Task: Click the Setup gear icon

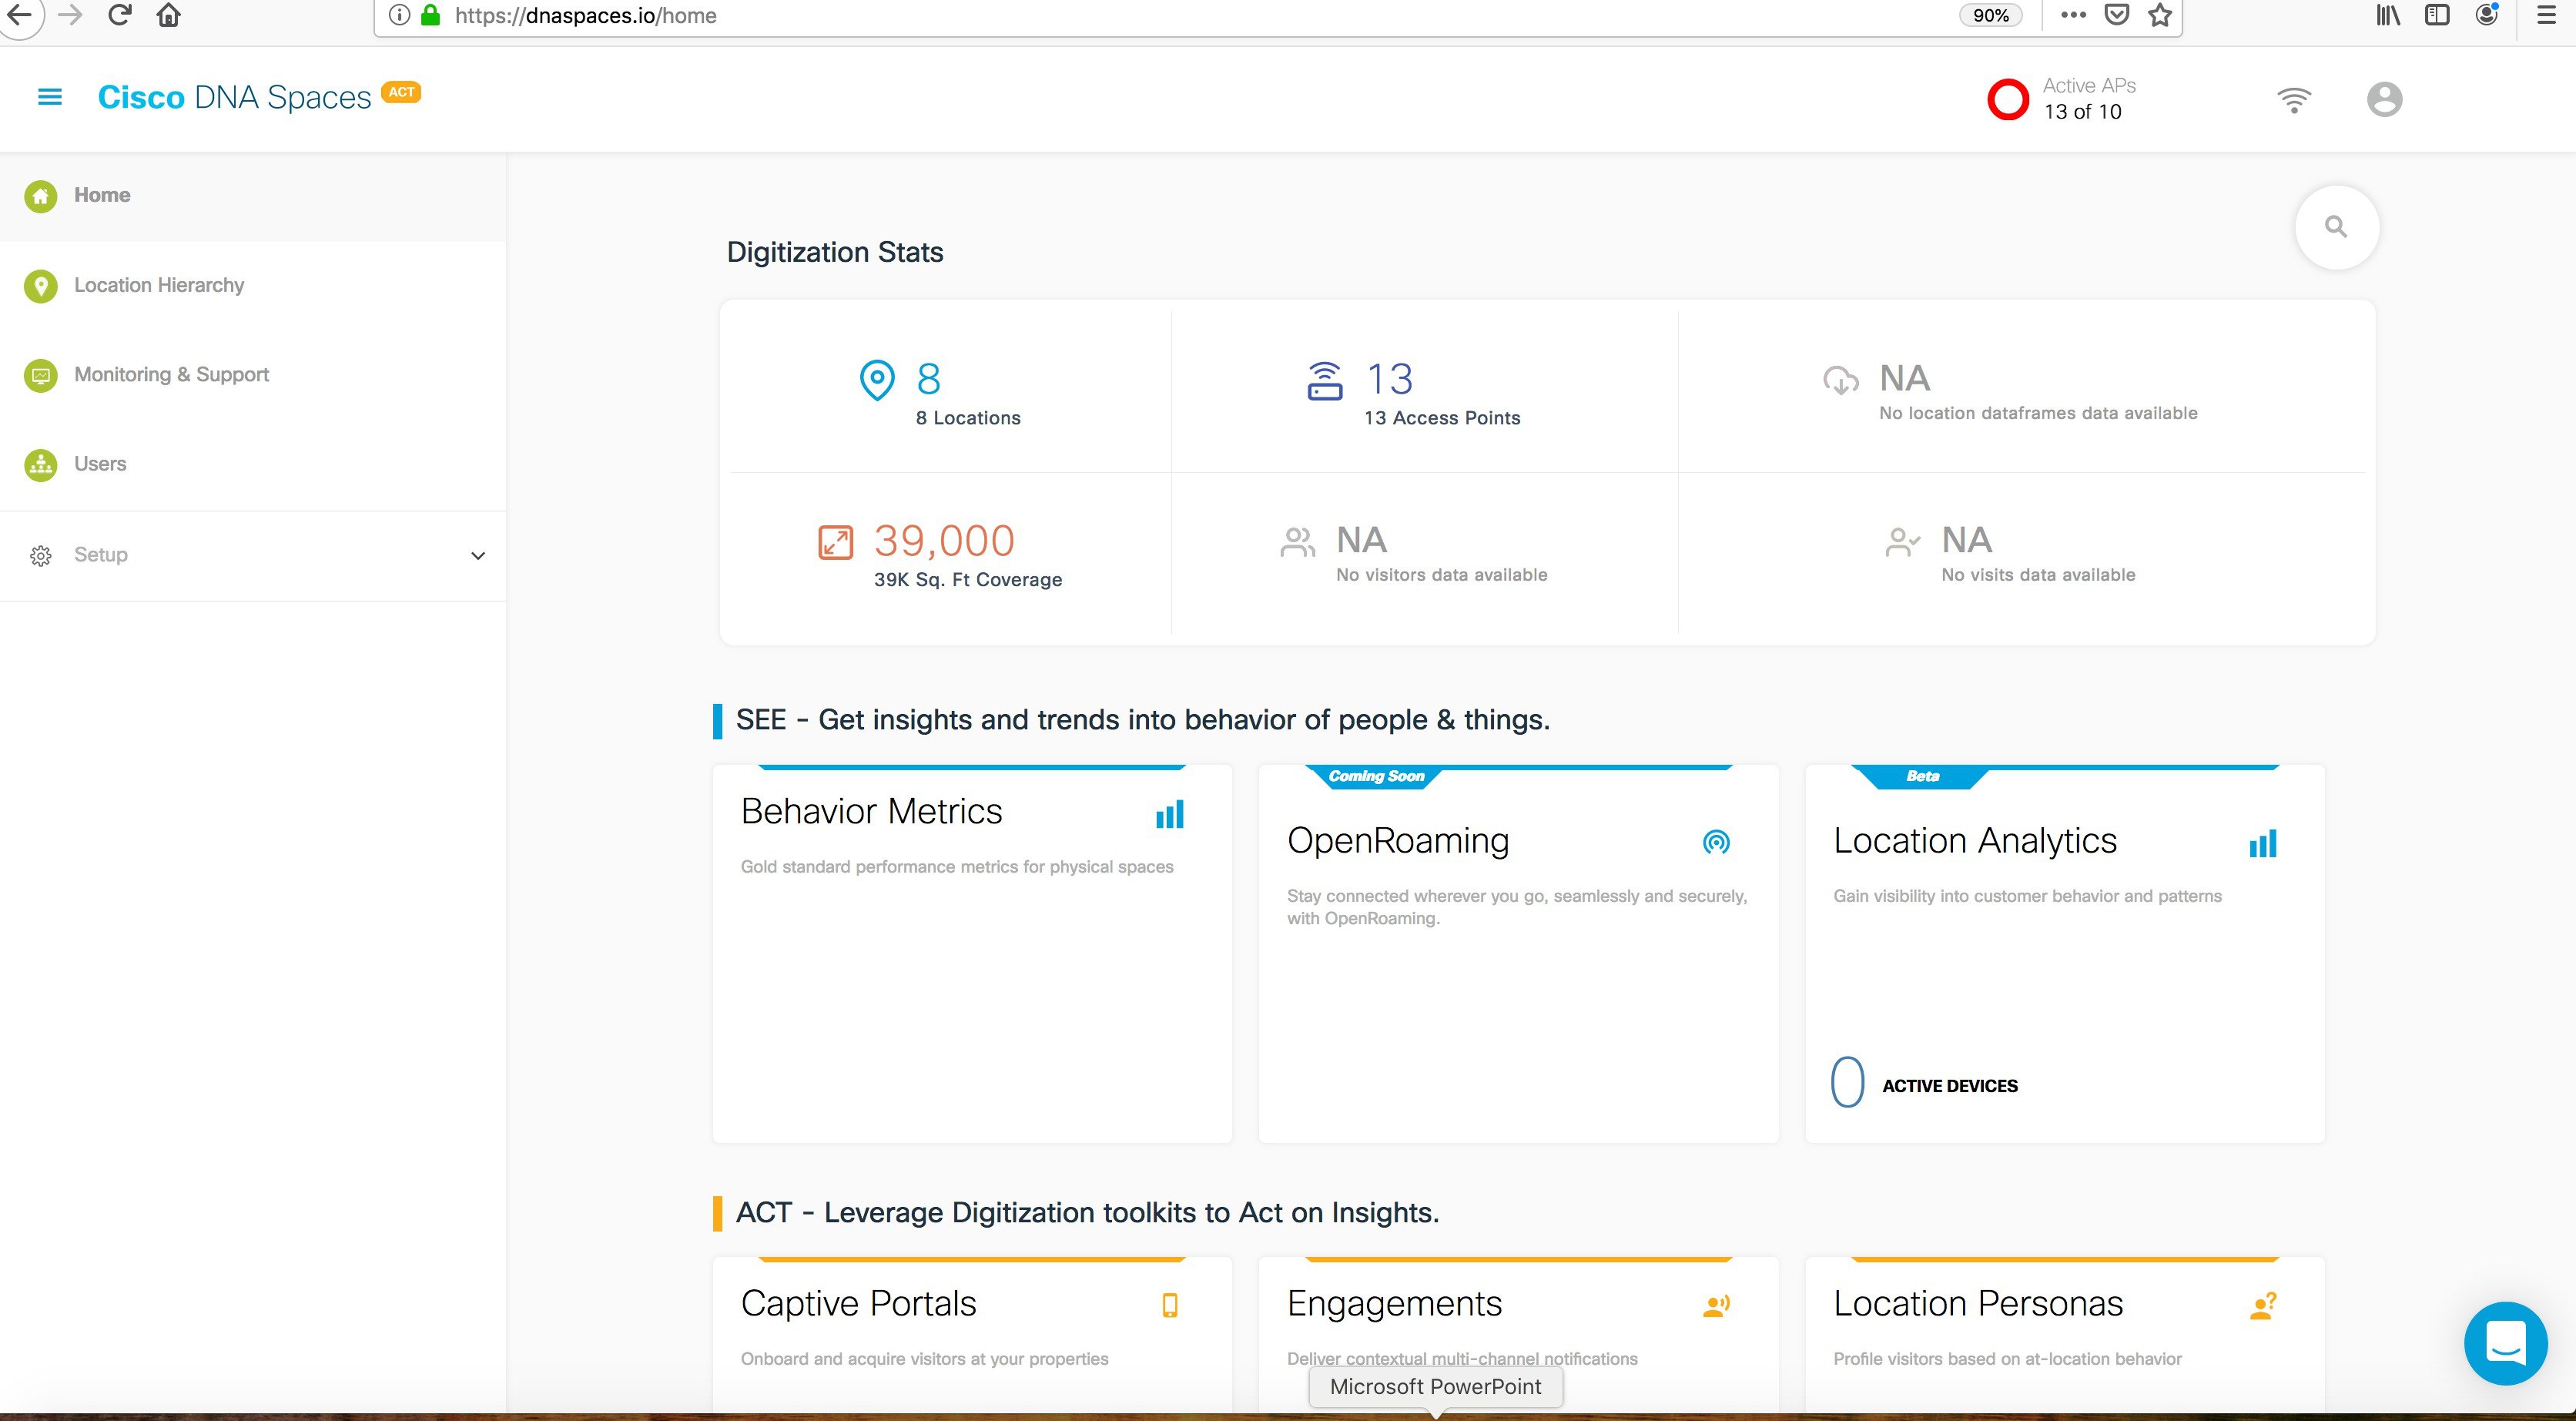Action: (x=41, y=556)
